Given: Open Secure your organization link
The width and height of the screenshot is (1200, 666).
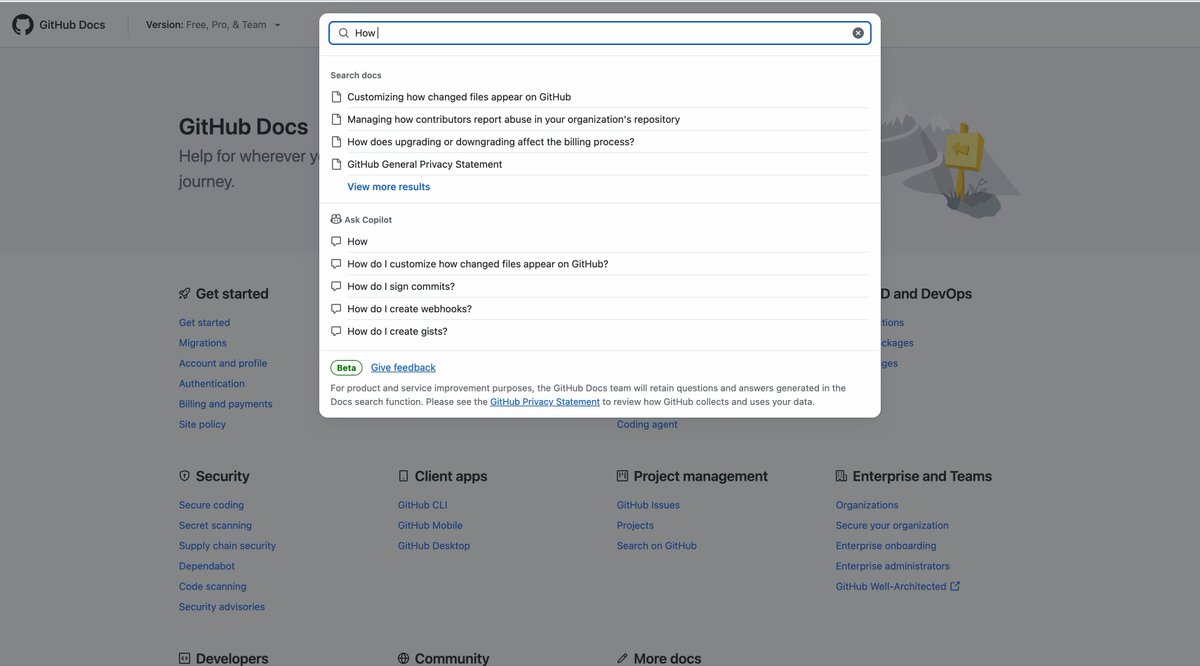Looking at the screenshot, I should coord(892,525).
